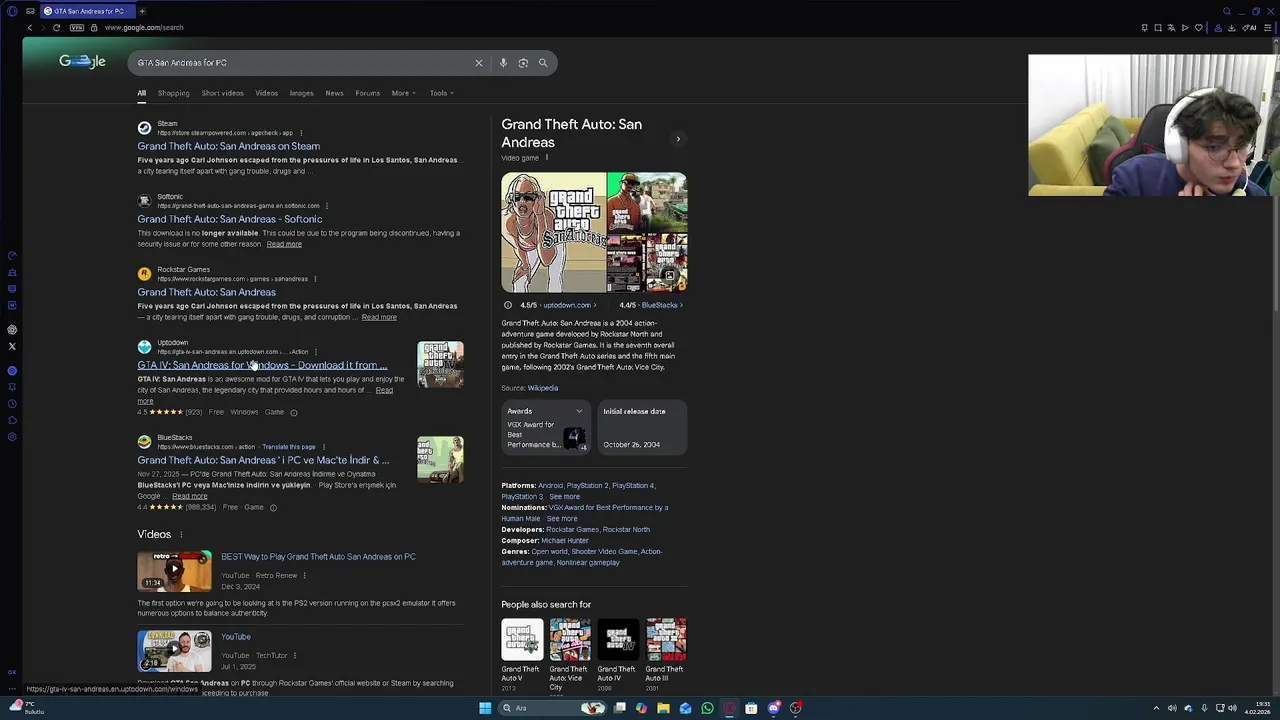Switch to the Short videos tab
Image resolution: width=1280 pixels, height=720 pixels.
pyautogui.click(x=222, y=93)
